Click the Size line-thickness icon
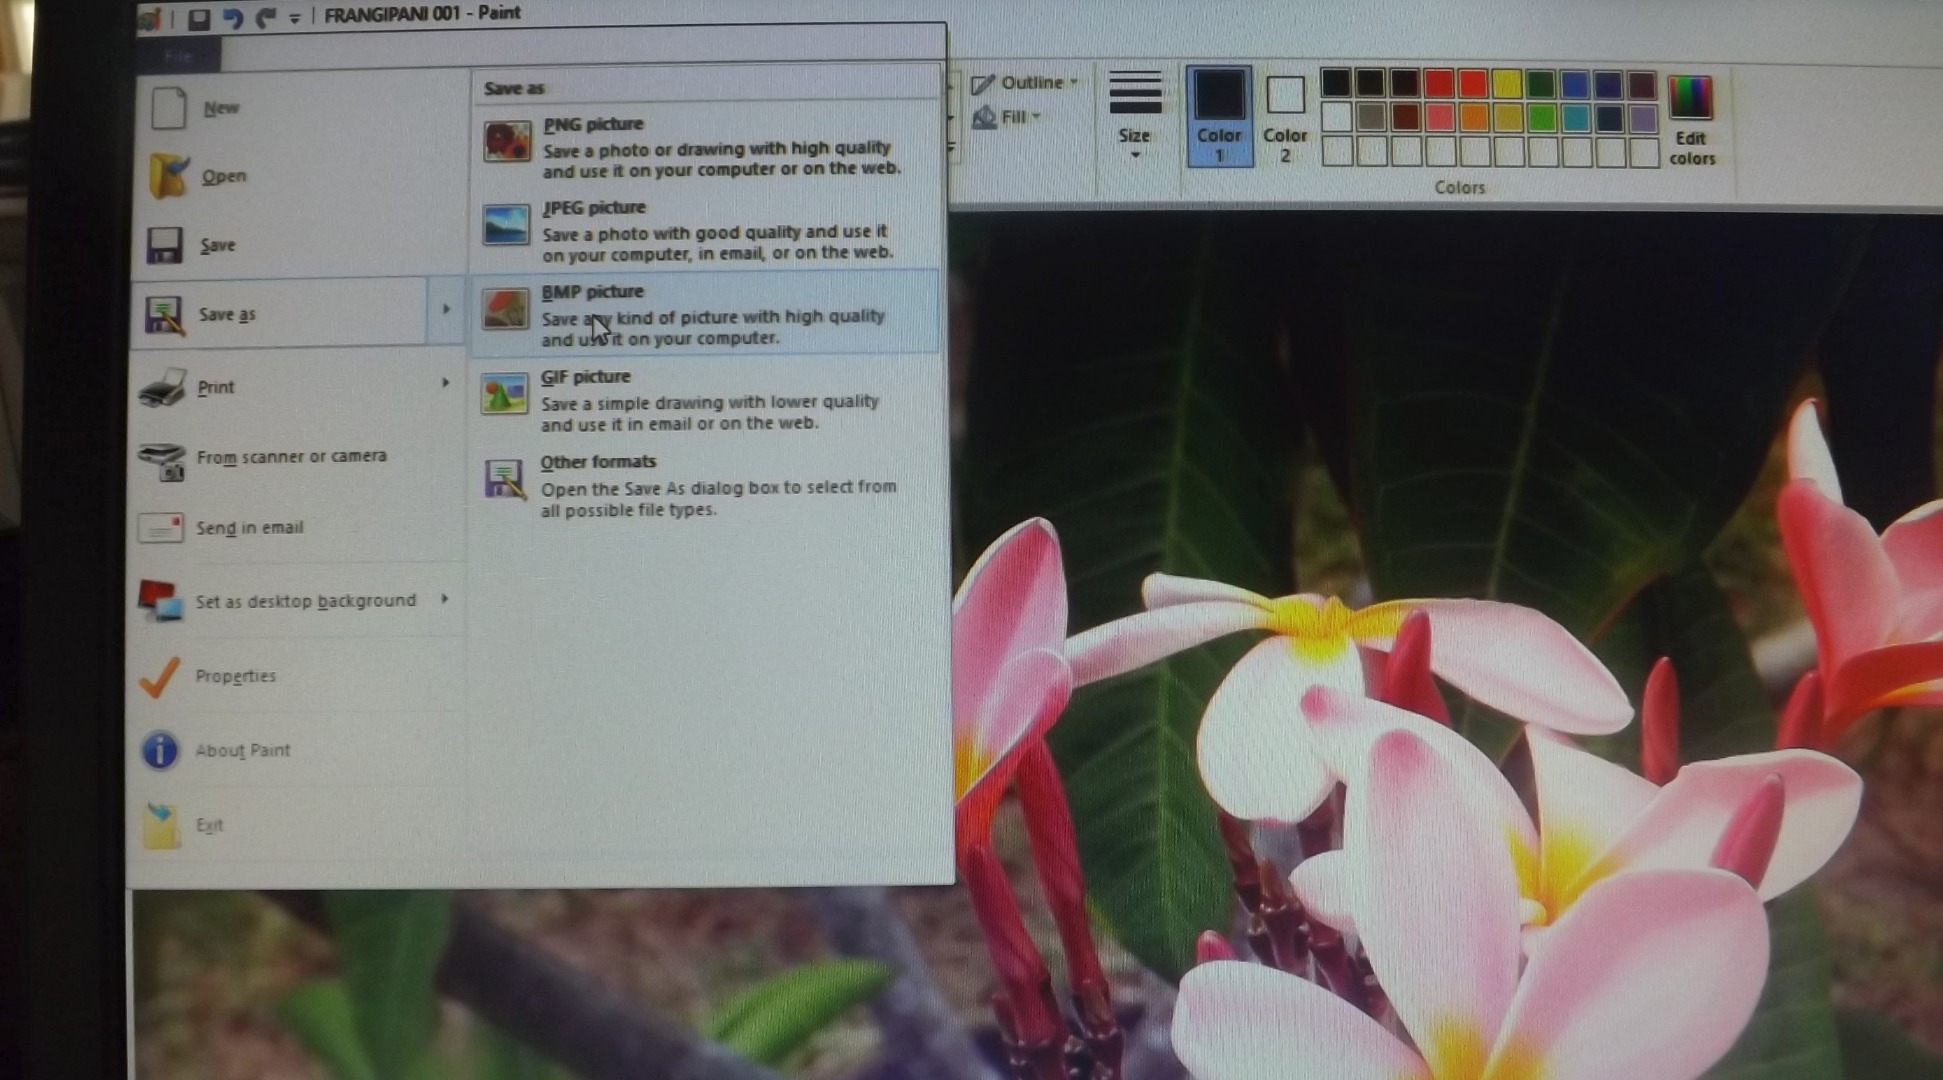 (x=1135, y=93)
